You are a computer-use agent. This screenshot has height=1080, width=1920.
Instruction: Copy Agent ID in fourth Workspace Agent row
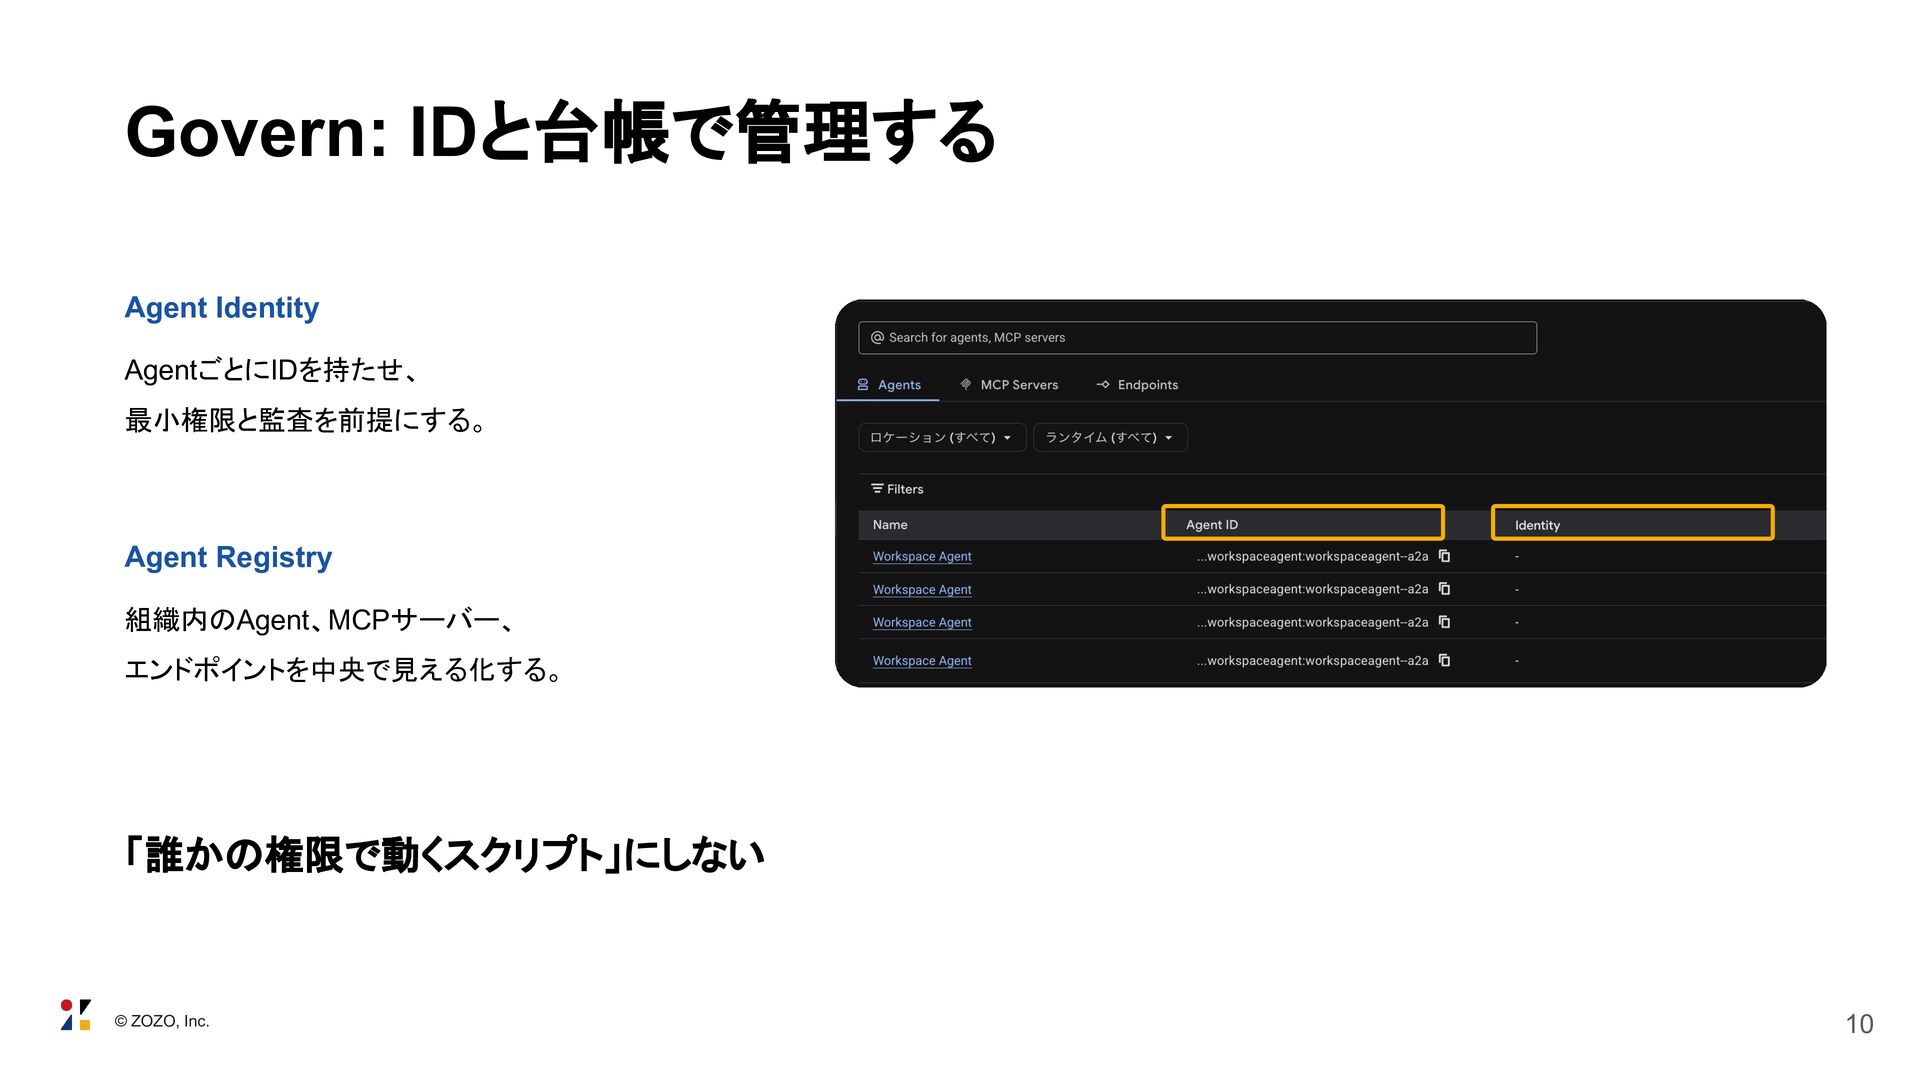click(x=1444, y=660)
